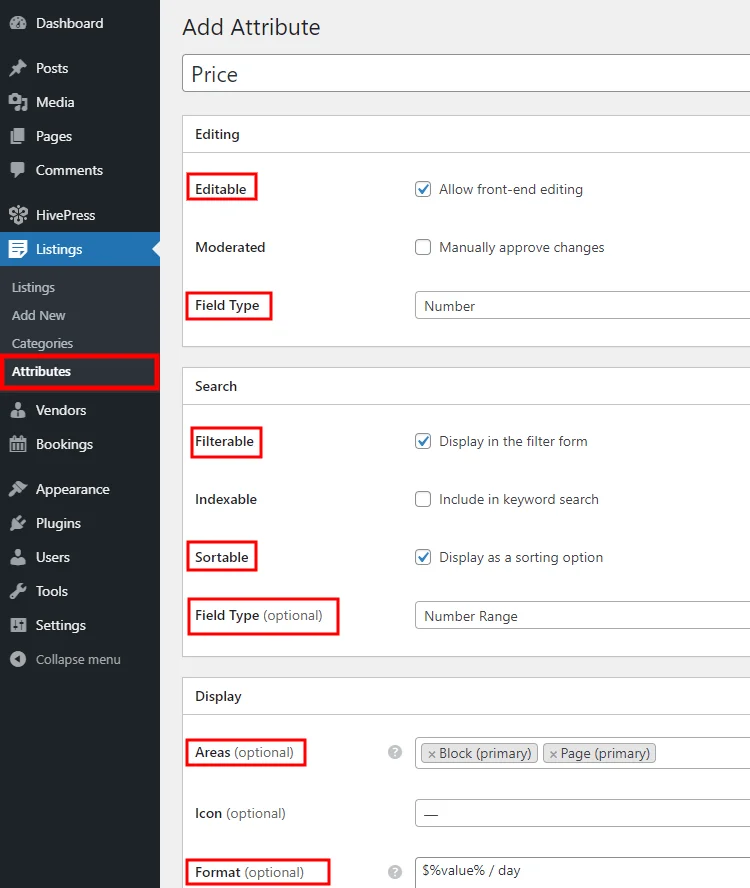The image size is (750, 888).
Task: Toggle Display as a sorting option checkbox
Action: 423,557
